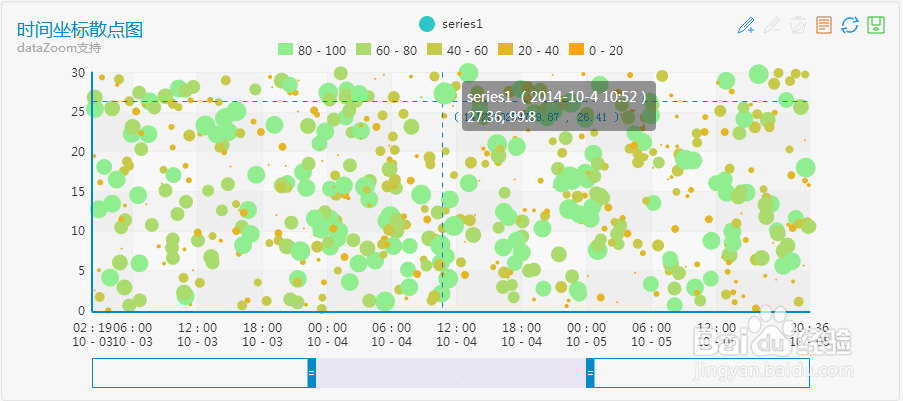Click the x-axis label 12:00 10-04
Screen dimensions: 903x401
pos(456,334)
